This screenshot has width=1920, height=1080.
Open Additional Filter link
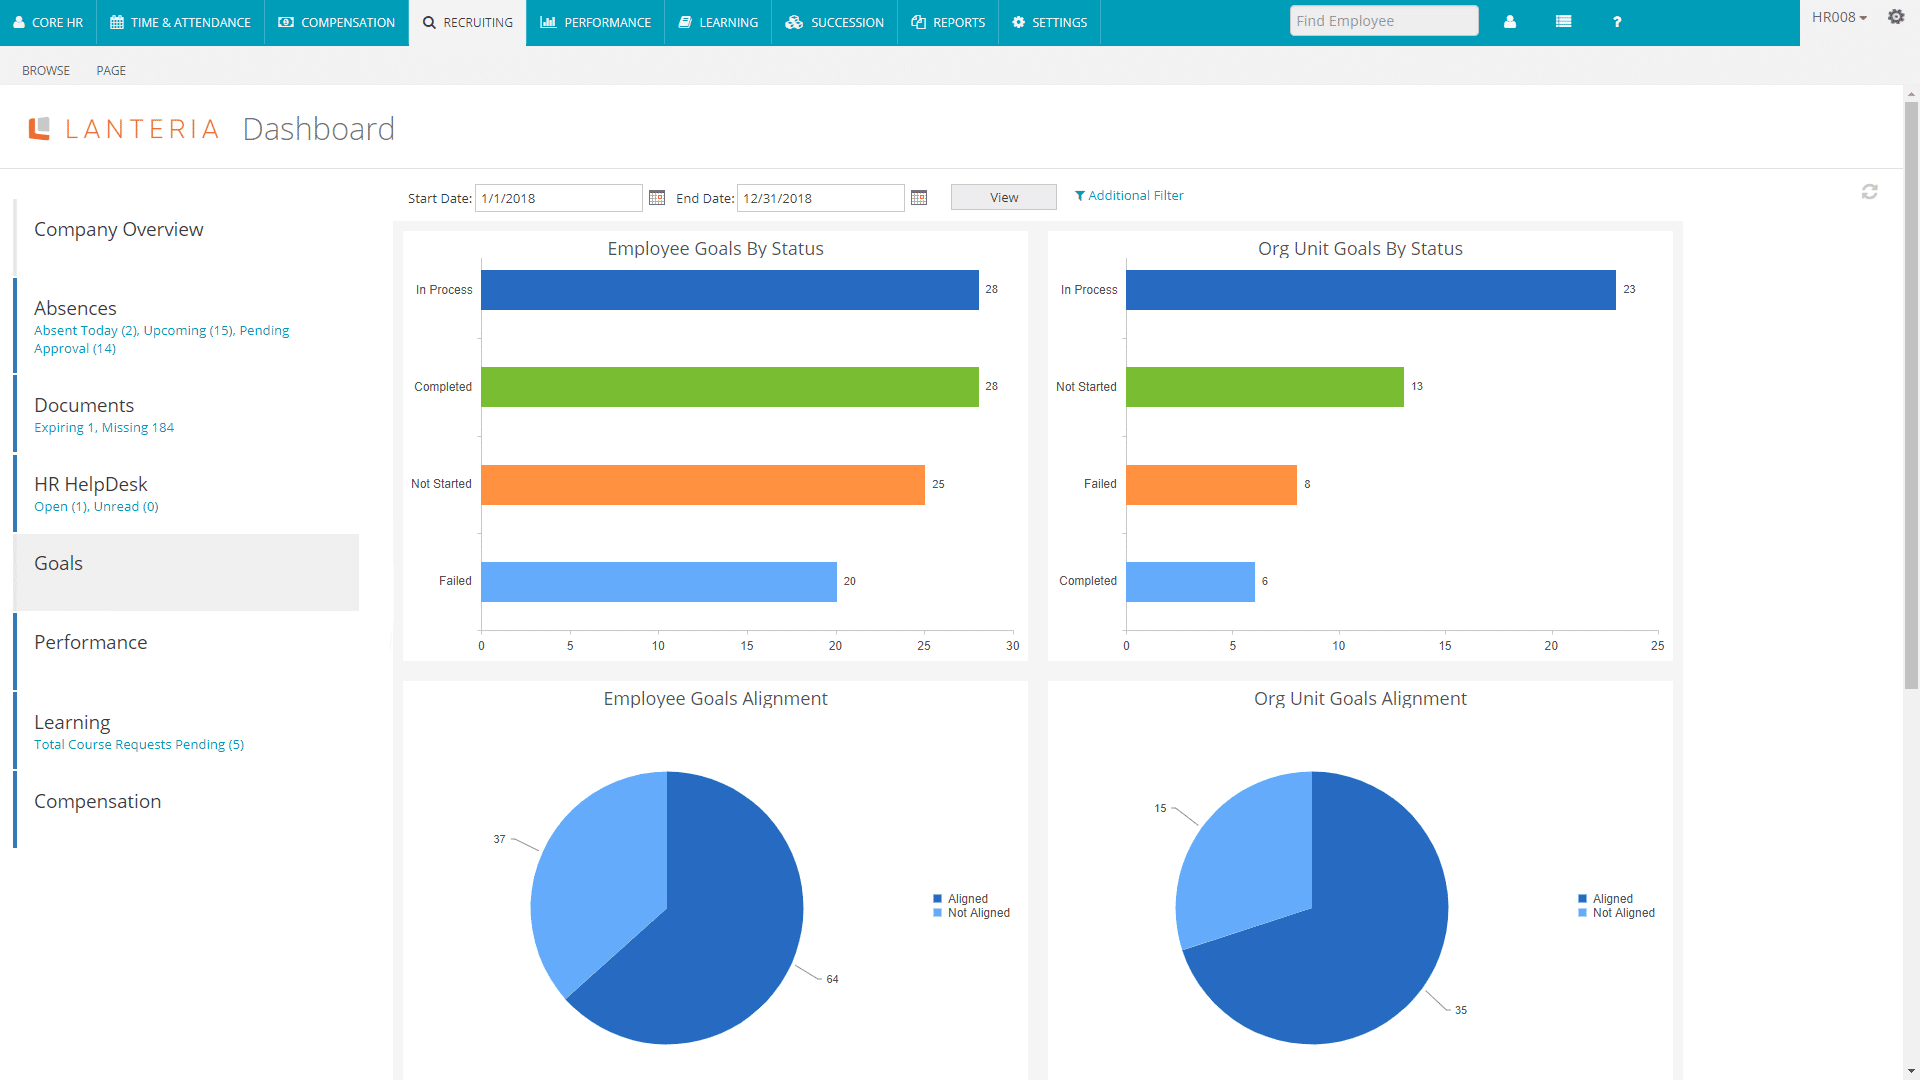tap(1129, 195)
